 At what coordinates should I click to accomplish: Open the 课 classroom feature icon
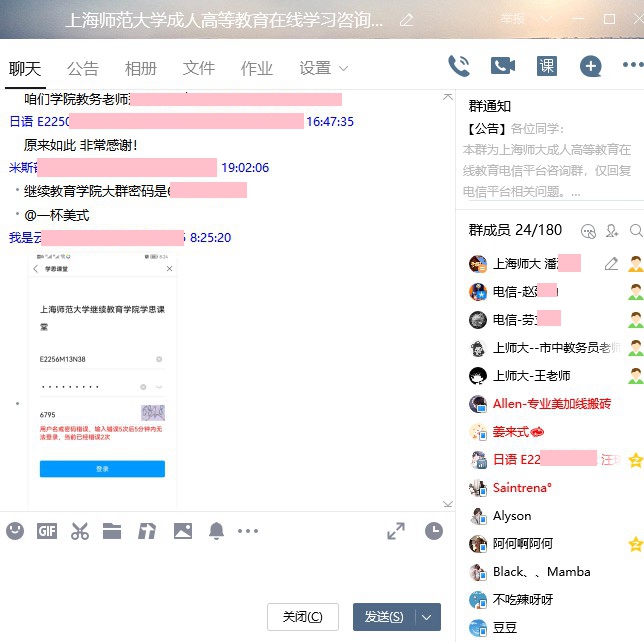546,67
